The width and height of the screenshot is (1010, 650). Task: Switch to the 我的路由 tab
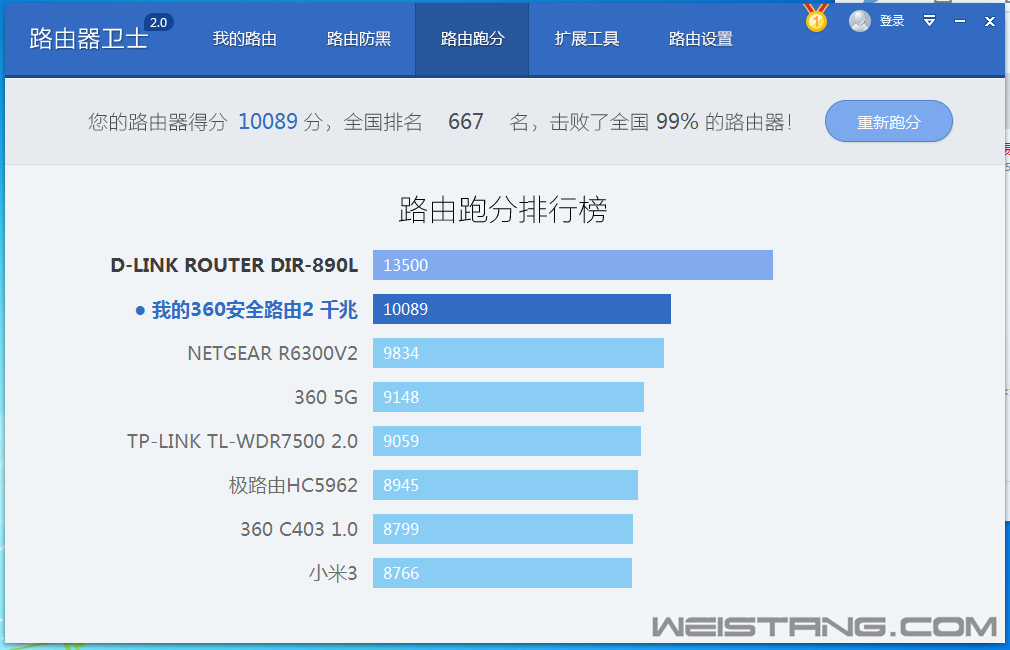pos(244,38)
